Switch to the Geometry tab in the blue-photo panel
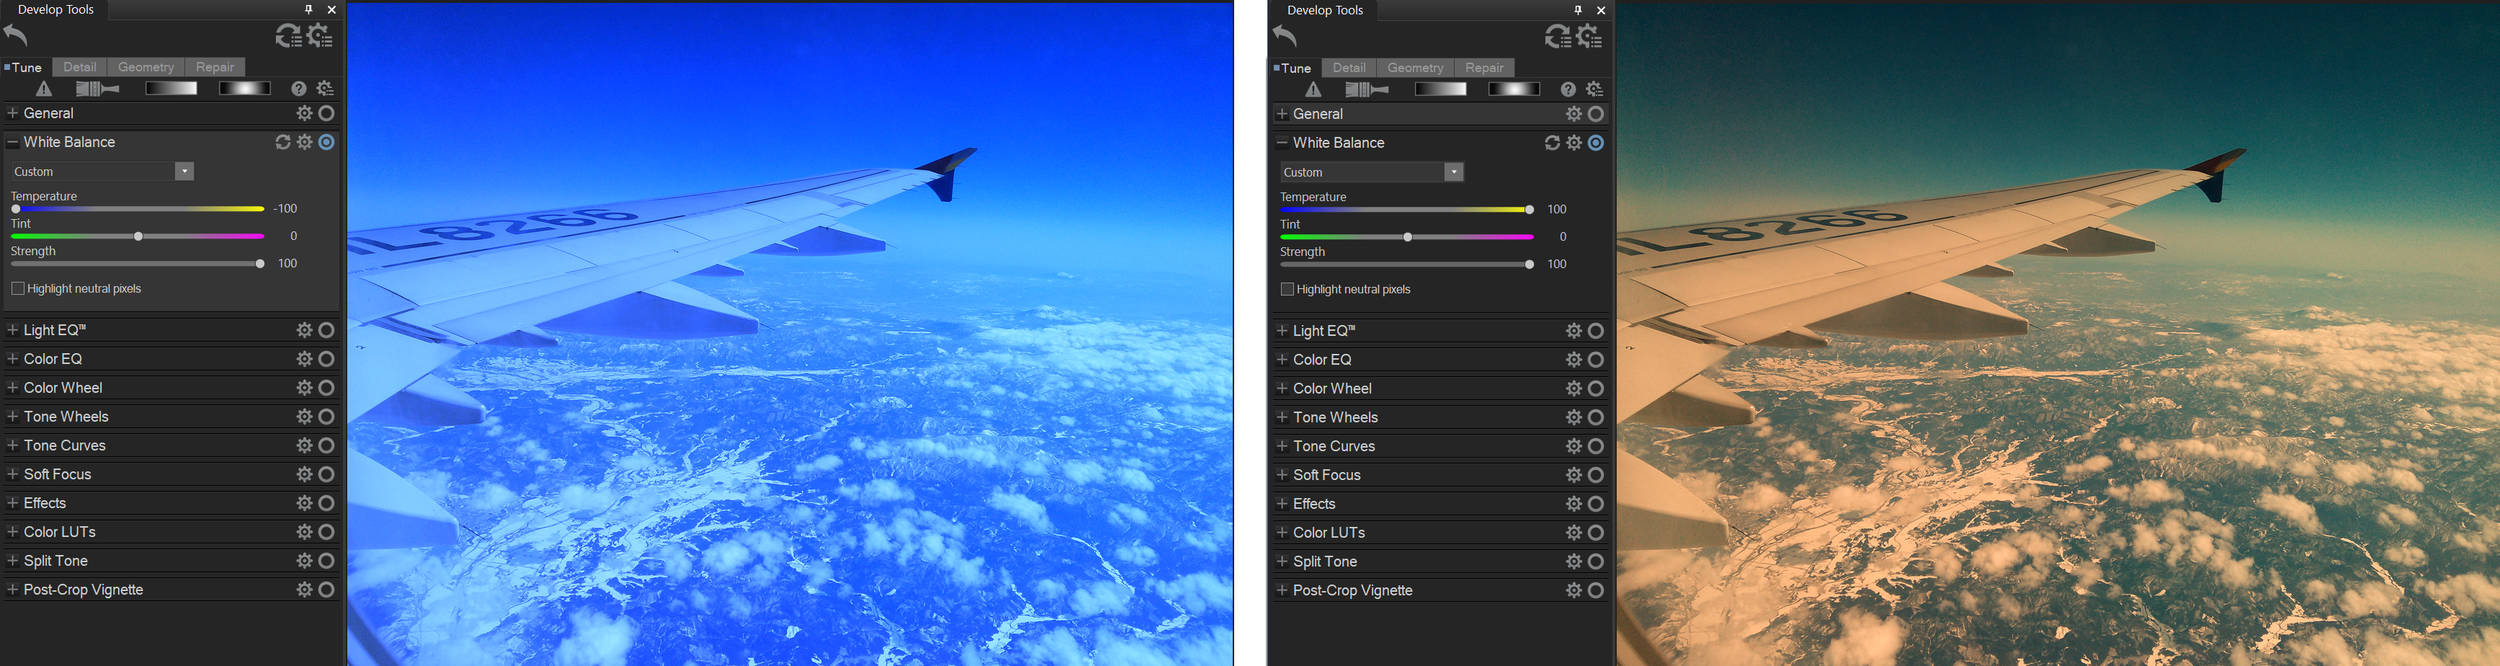The image size is (2500, 666). (x=146, y=67)
